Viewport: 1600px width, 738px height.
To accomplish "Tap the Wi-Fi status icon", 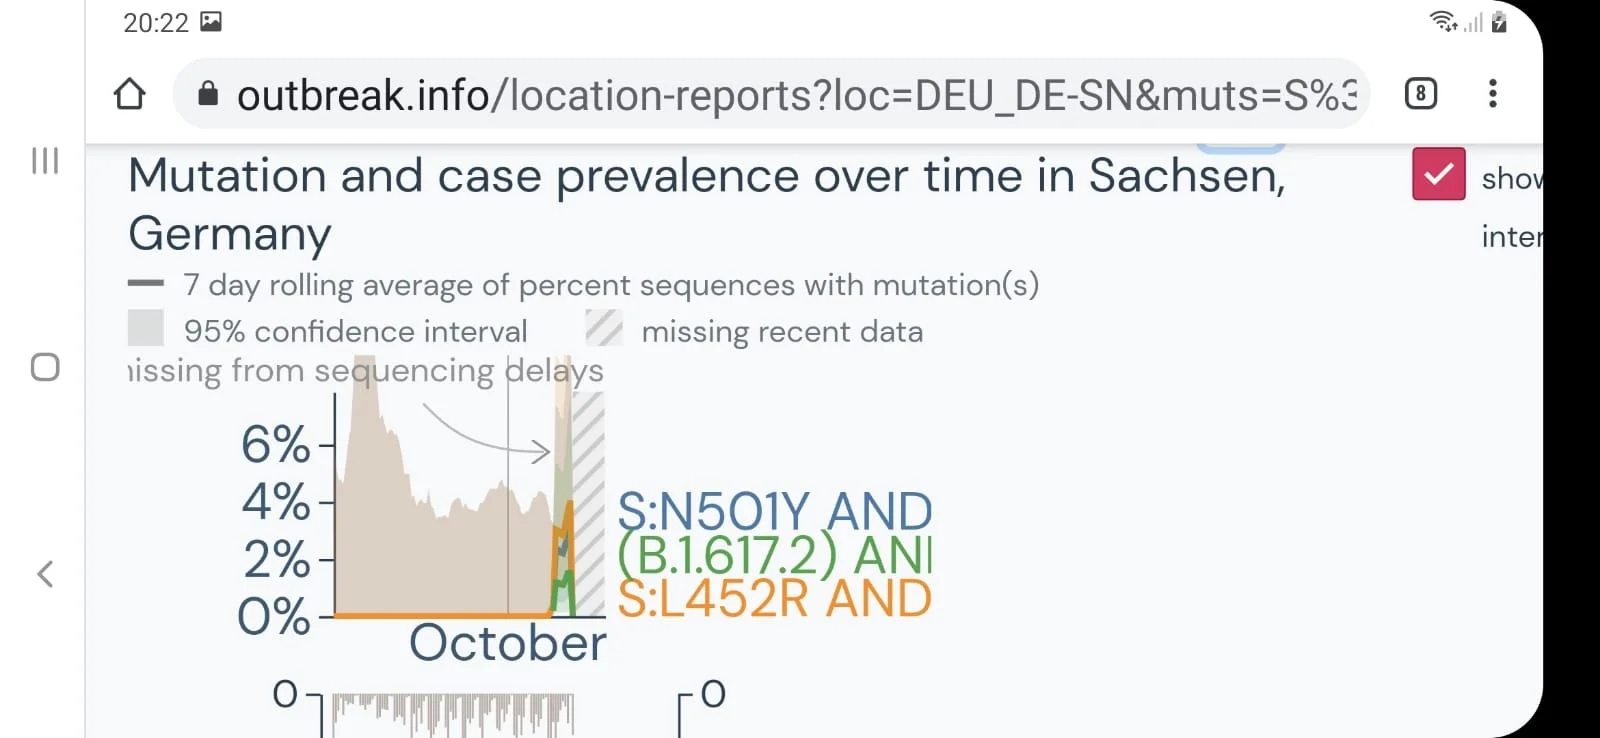I will point(1443,21).
